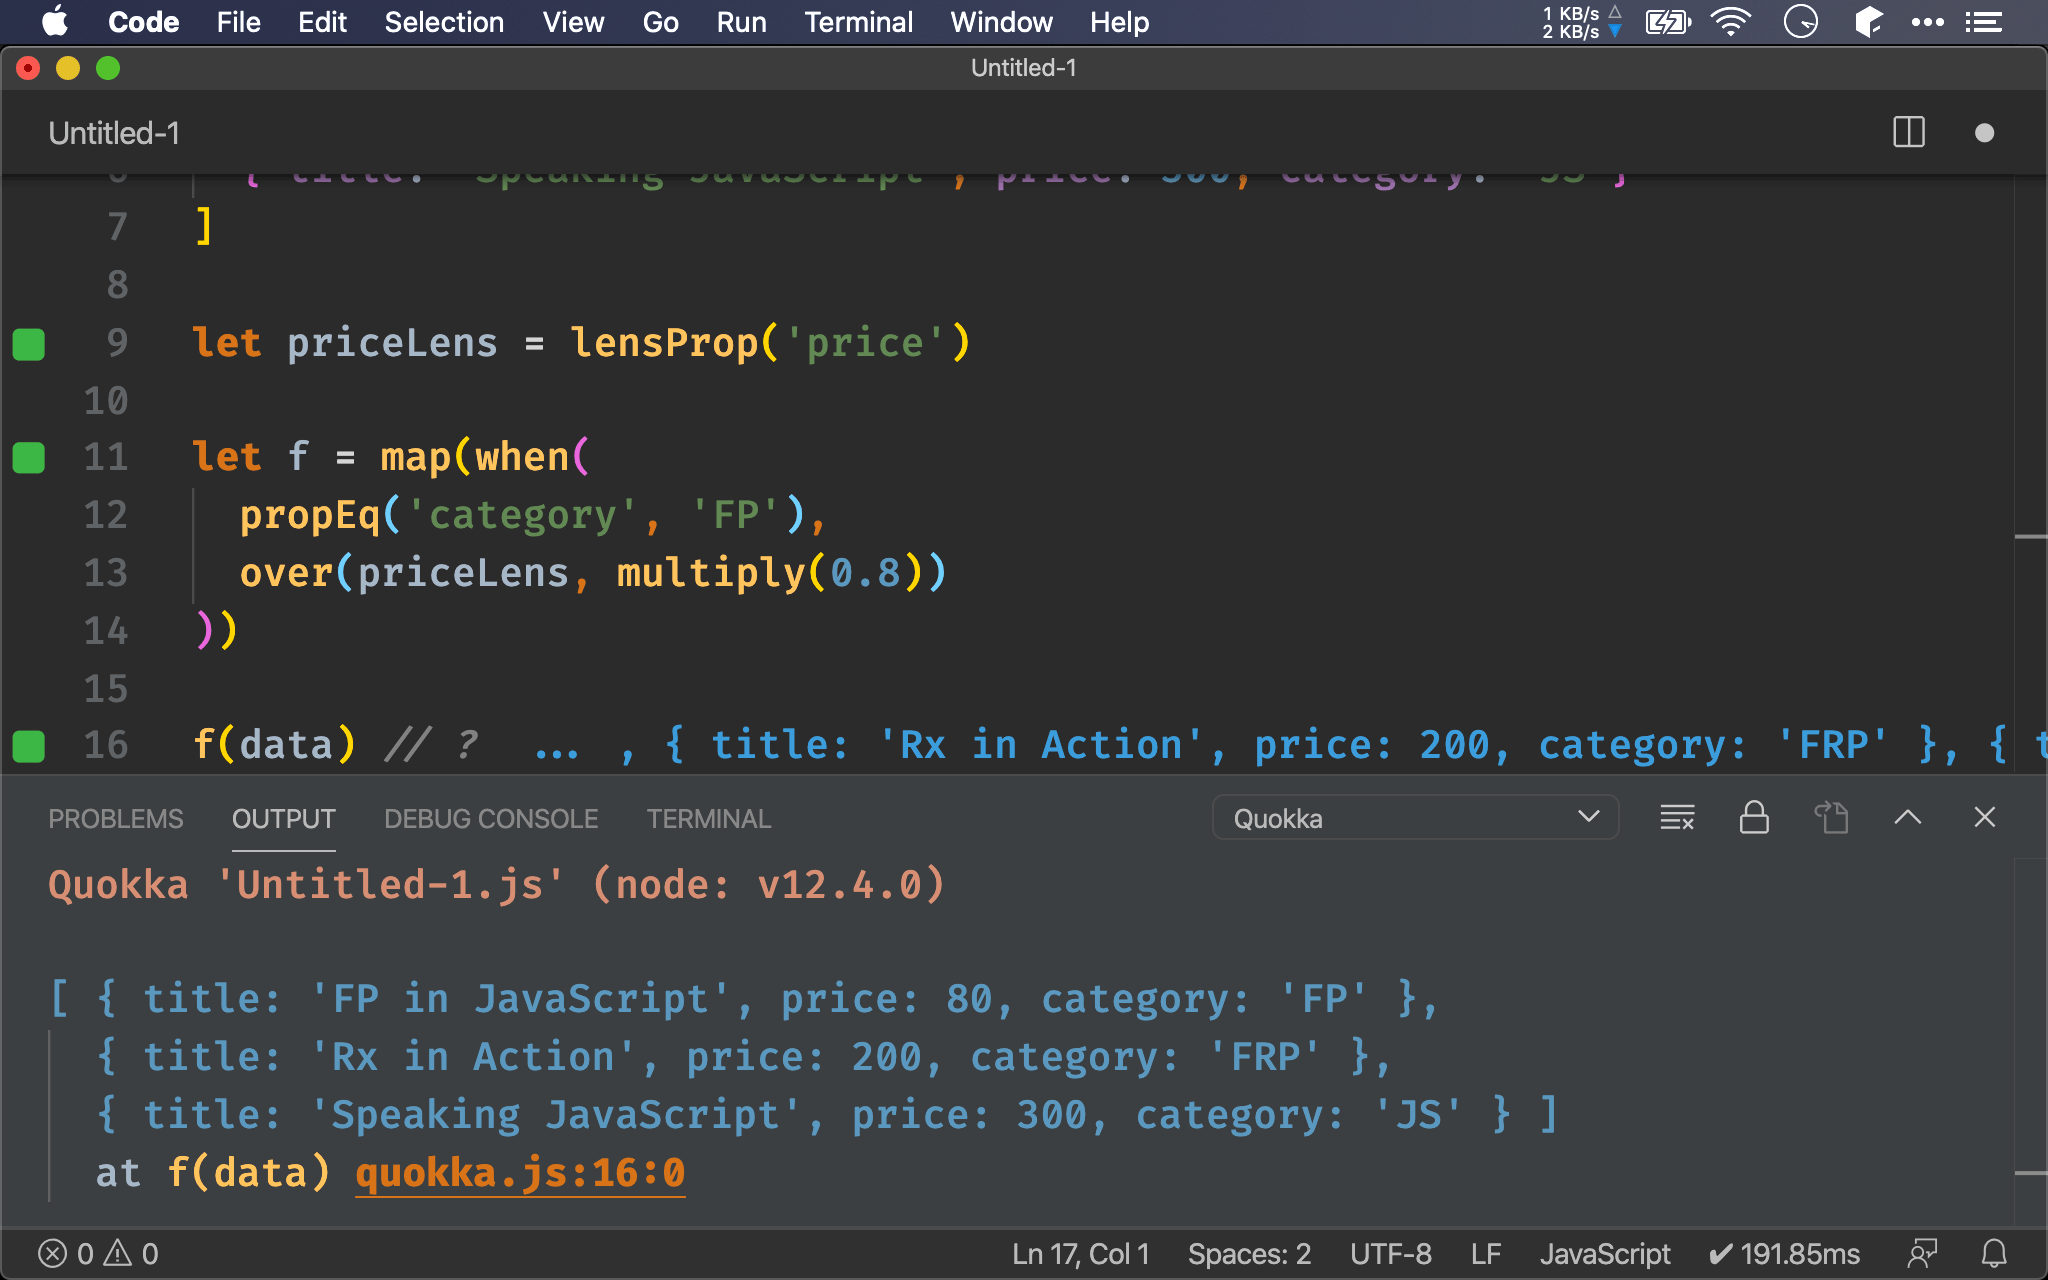The image size is (2048, 1280).
Task: Click the network speed menu bar indicator
Action: coord(1581,22)
